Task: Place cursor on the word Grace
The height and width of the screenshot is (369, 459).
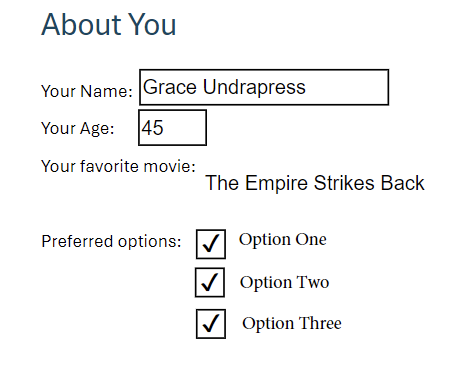Action: tap(170, 87)
